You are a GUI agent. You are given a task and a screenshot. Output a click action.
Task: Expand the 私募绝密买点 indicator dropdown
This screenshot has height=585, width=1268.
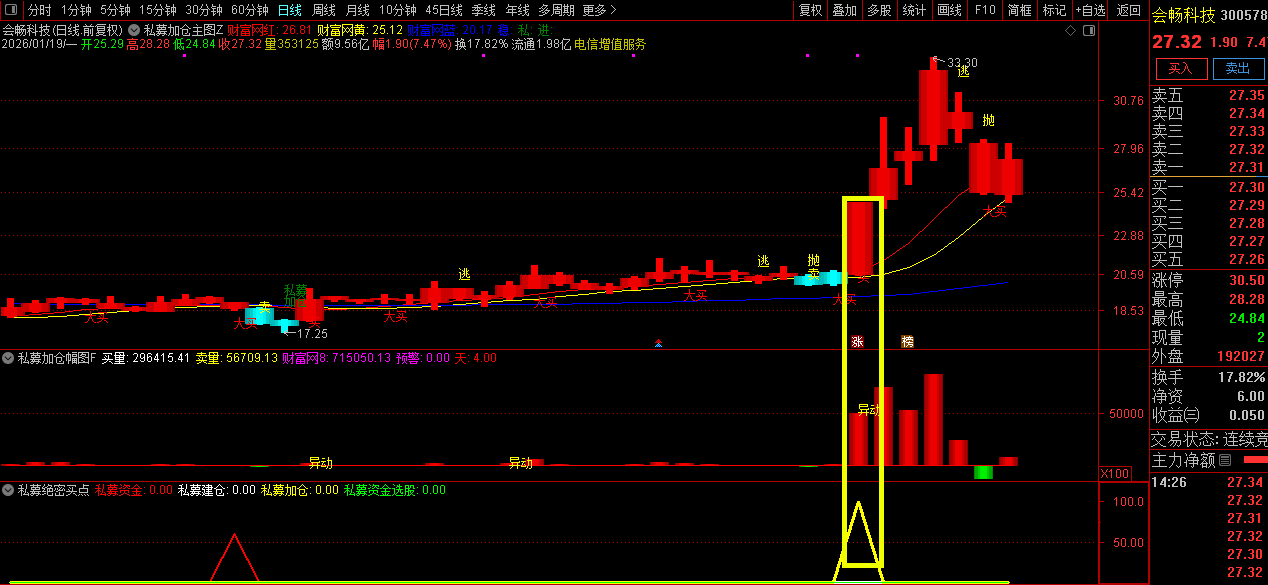coord(8,490)
